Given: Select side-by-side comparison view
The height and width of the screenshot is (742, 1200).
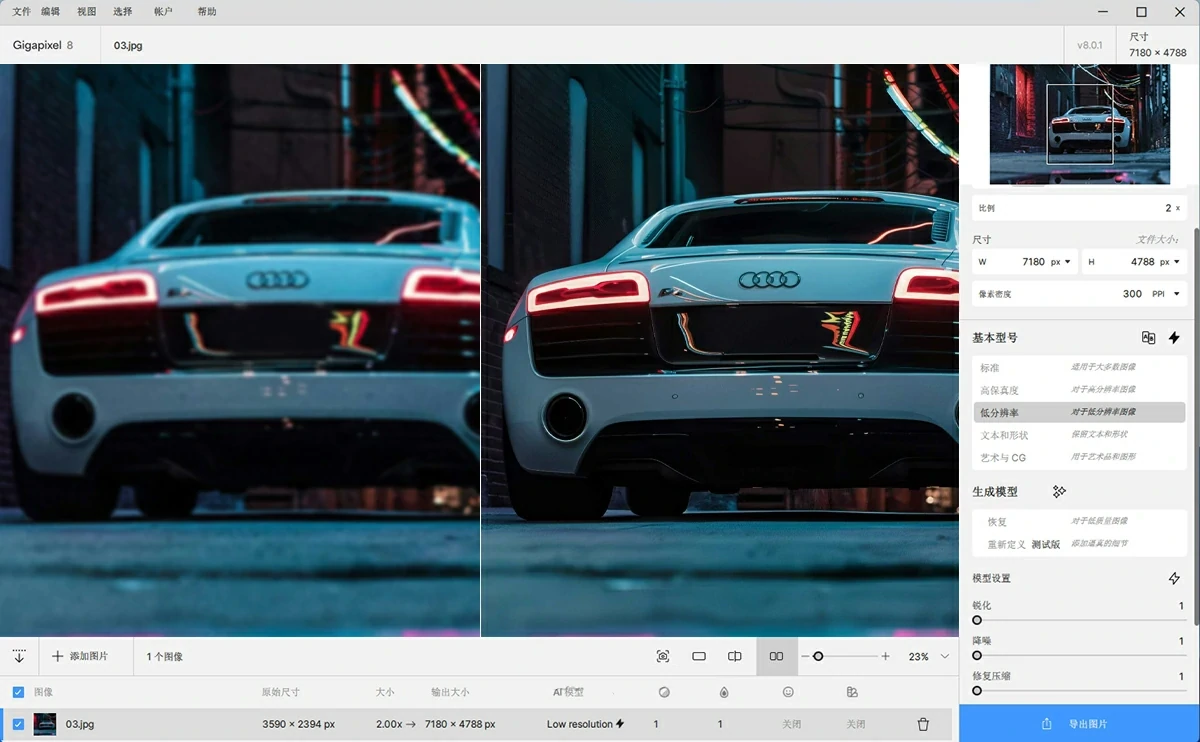Looking at the screenshot, I should (776, 656).
